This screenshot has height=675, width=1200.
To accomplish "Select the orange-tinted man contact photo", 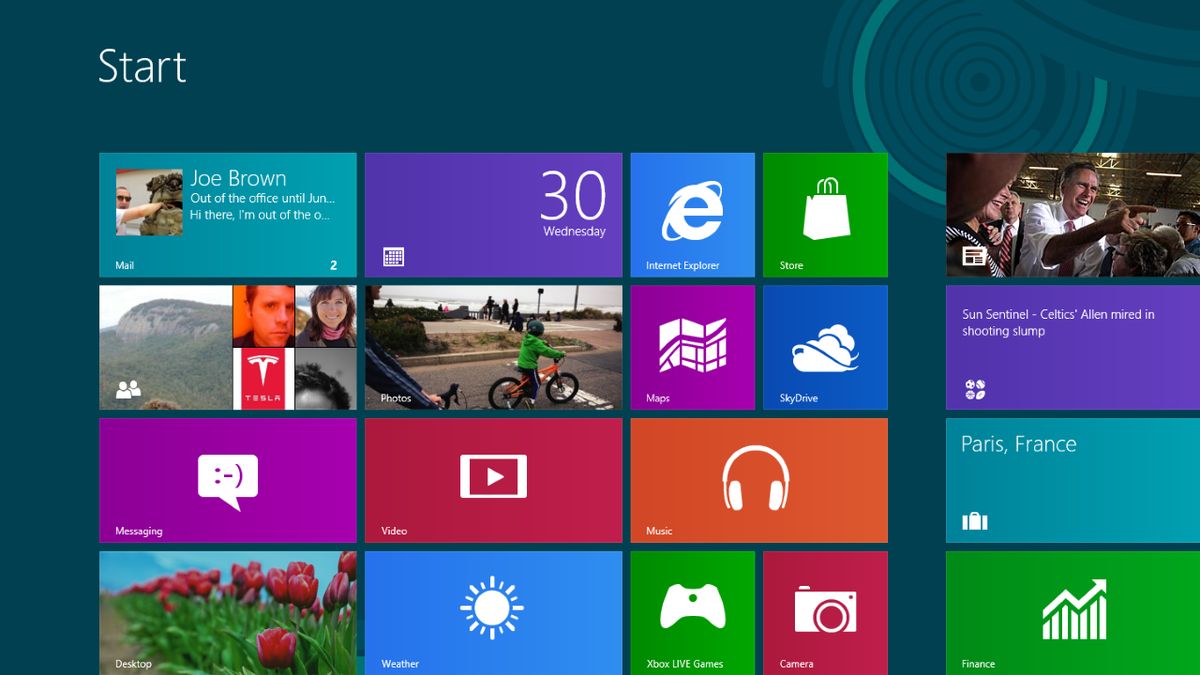I will [264, 316].
